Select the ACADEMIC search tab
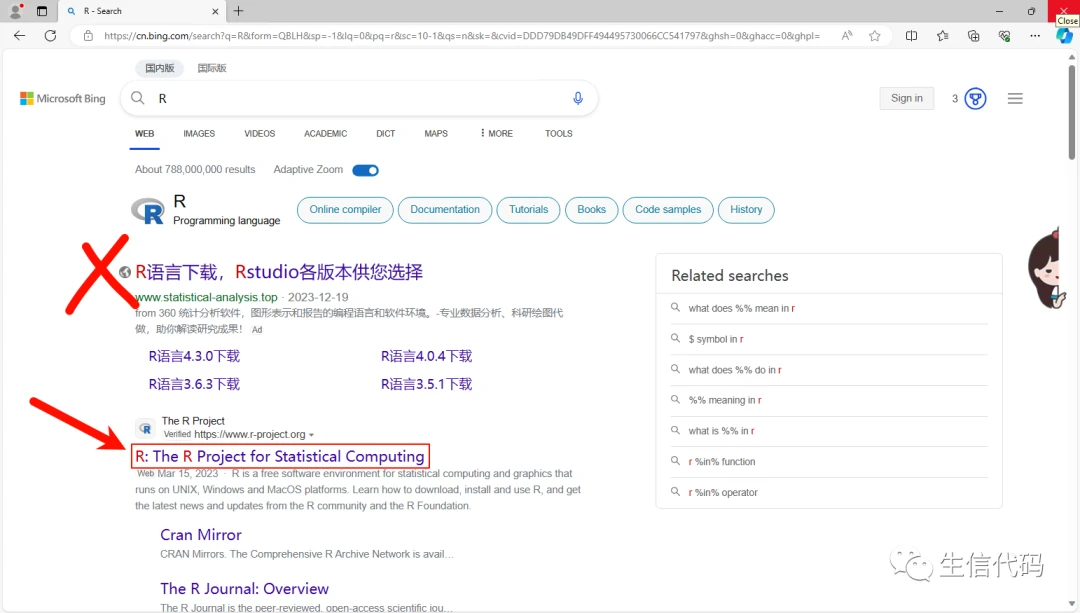Screen dimensions: 1080x613 [x=326, y=134]
